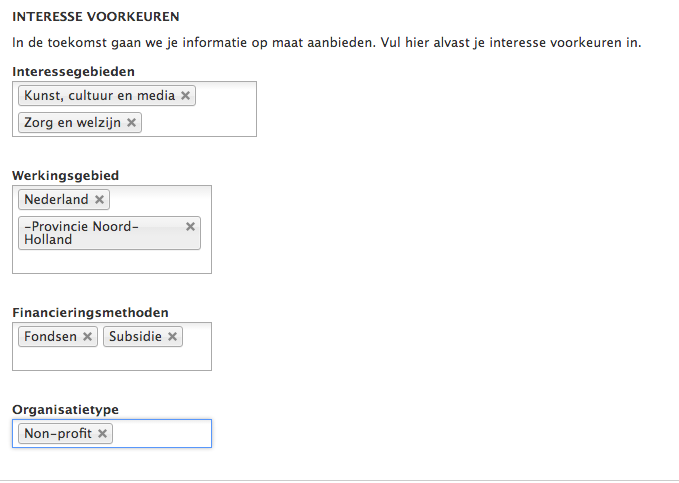Select the 'Nederland' tag text
The image size is (679, 483).
[56, 199]
